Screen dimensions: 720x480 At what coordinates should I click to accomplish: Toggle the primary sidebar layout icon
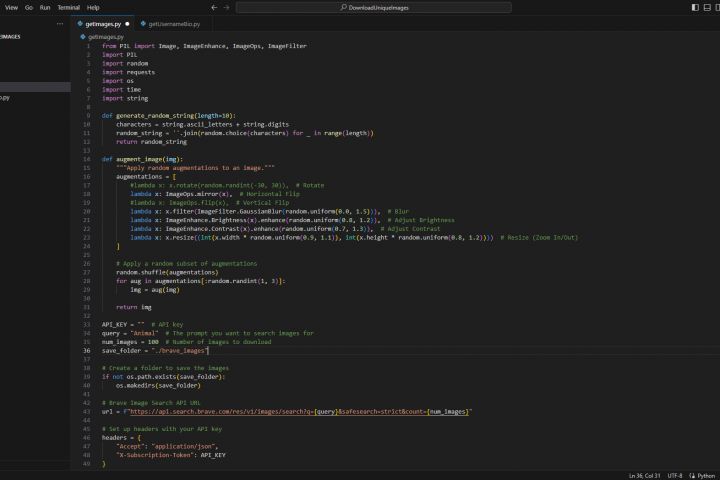pyautogui.click(x=695, y=7)
